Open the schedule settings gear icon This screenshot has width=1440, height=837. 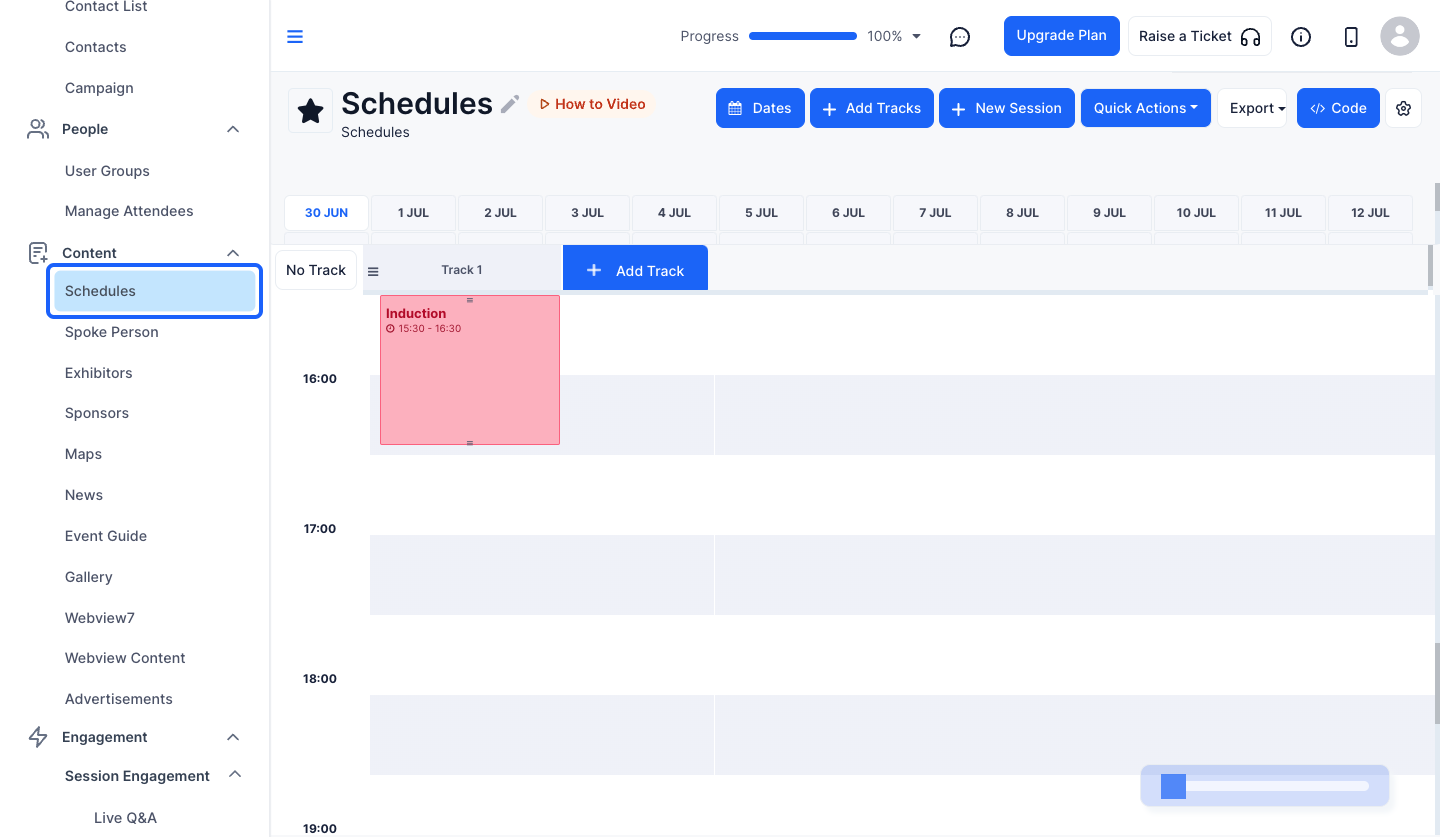point(1403,108)
